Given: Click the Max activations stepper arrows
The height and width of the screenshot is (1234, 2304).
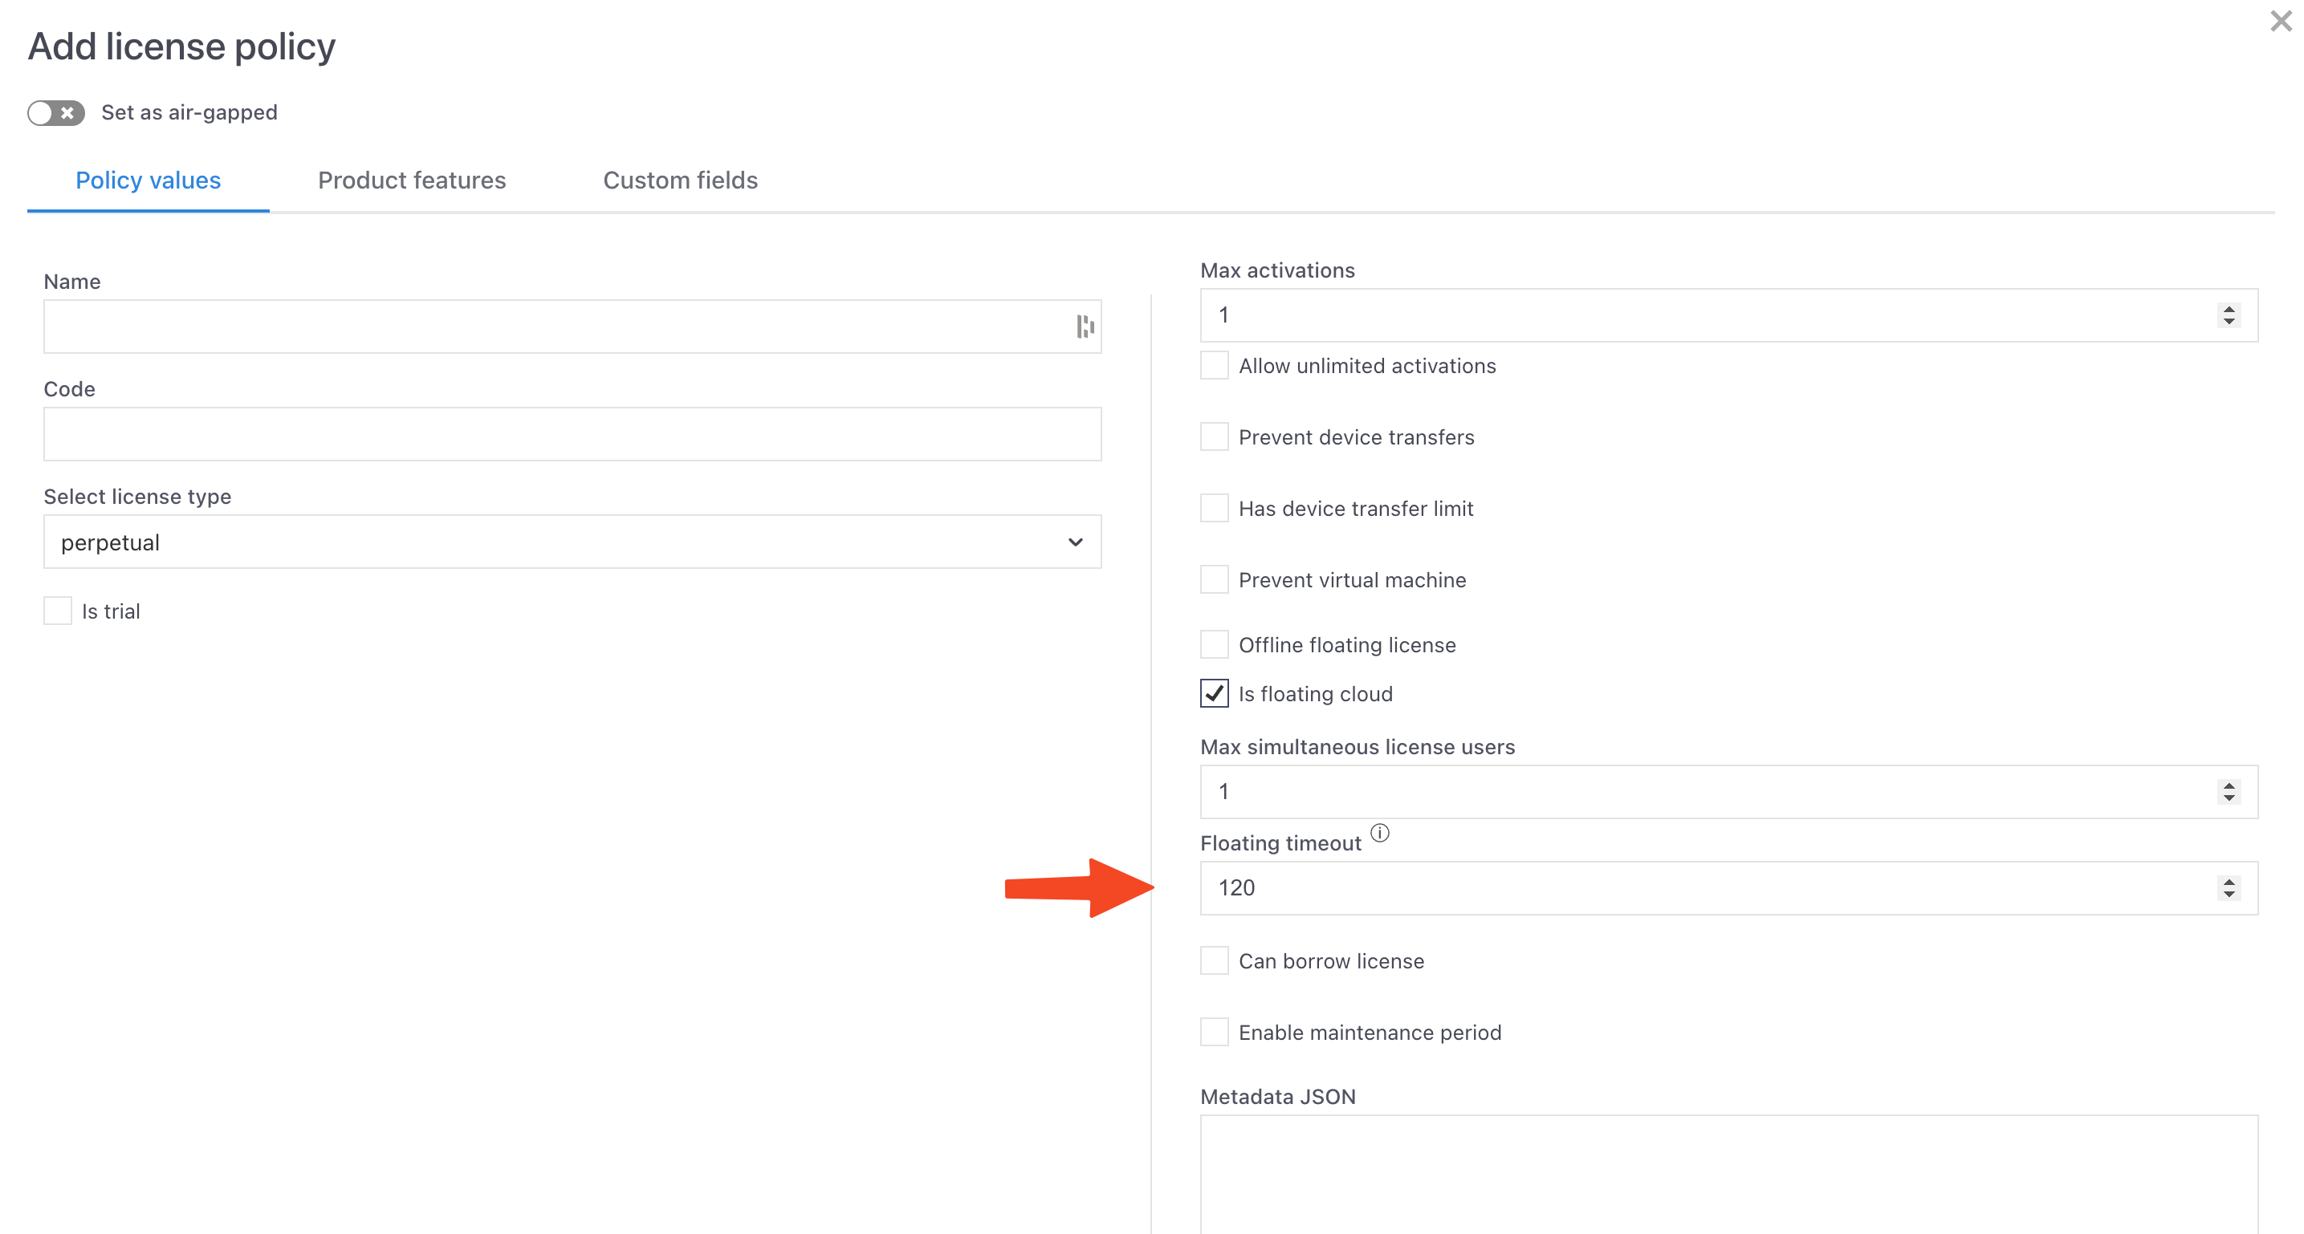Looking at the screenshot, I should pyautogui.click(x=2229, y=315).
